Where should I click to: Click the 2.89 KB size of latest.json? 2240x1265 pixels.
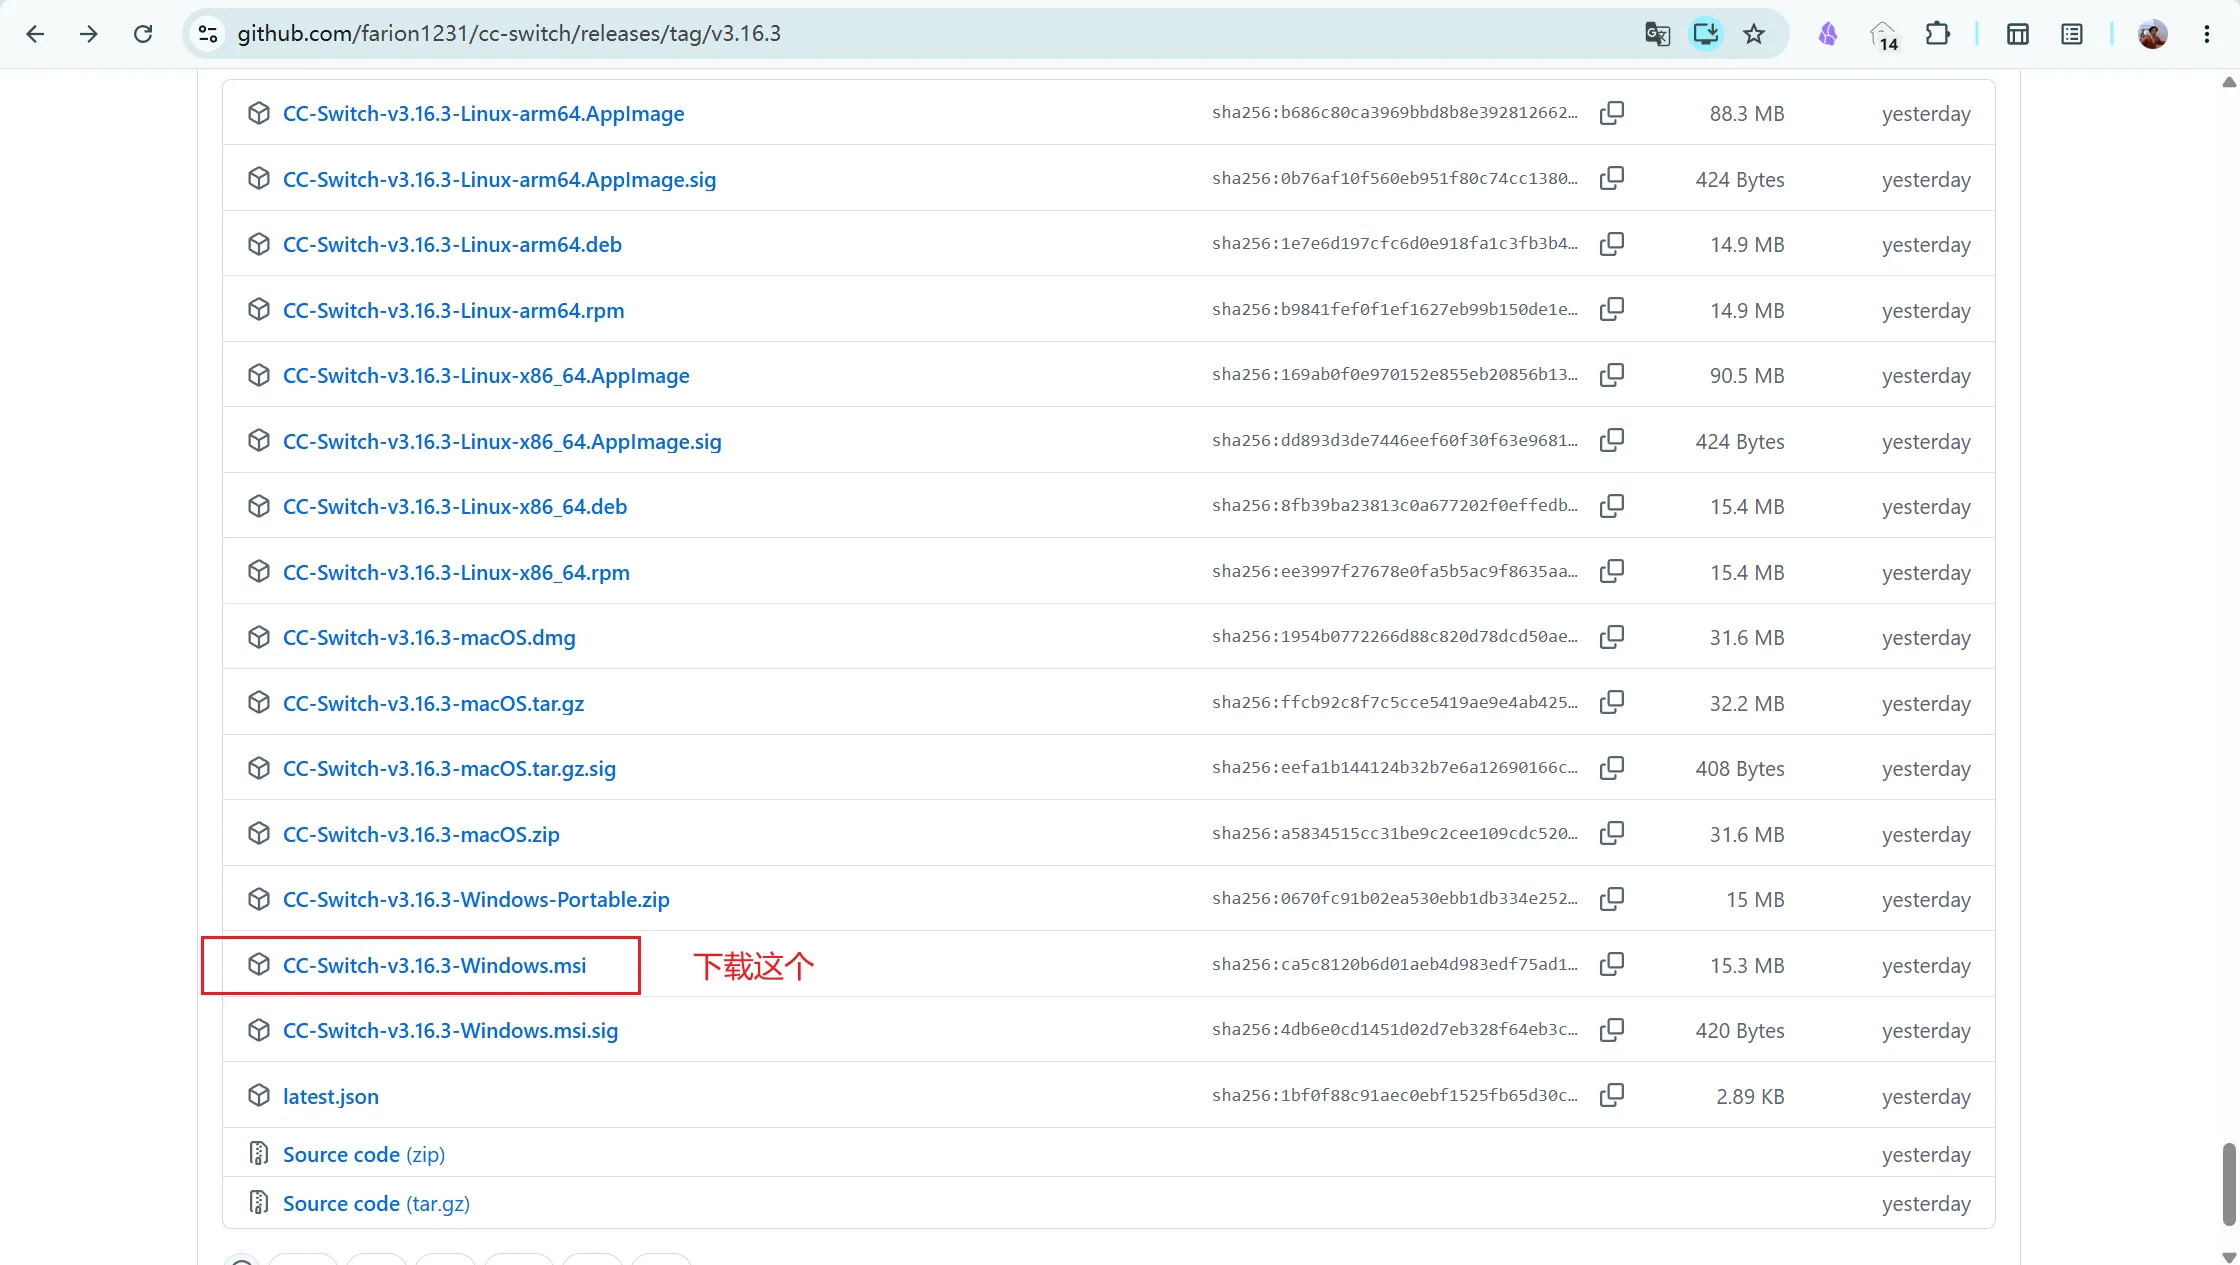pos(1750,1097)
